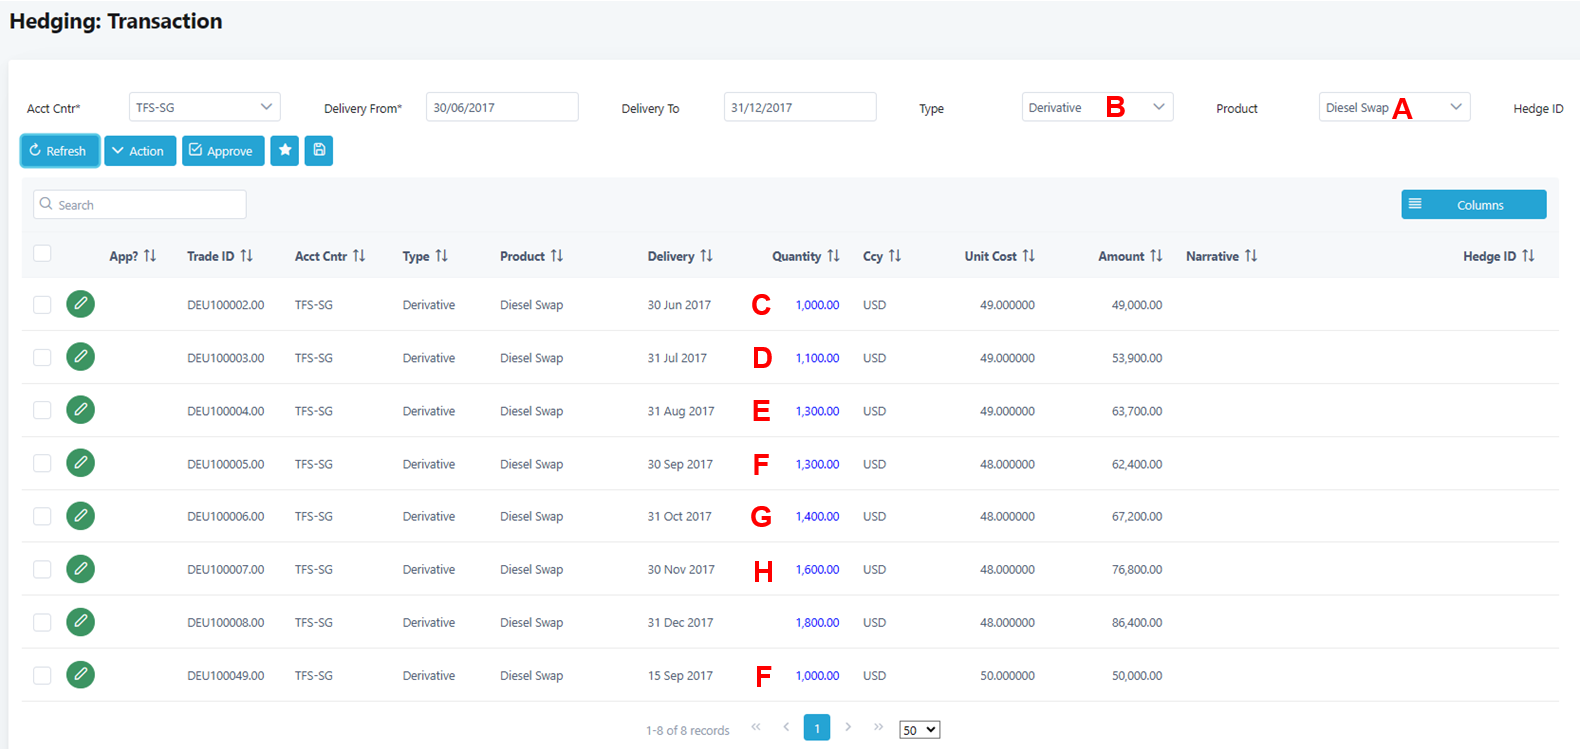Open the Acct Cntr TFS-SG dropdown

pos(204,107)
